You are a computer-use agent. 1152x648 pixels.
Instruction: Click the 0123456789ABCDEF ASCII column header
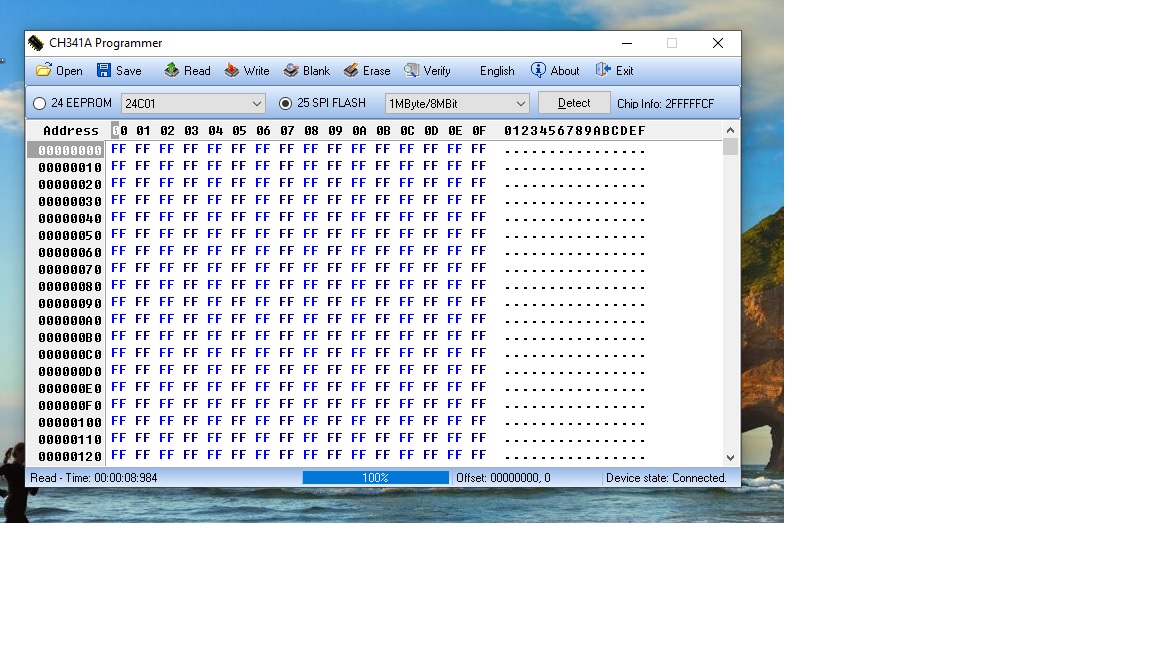(x=575, y=131)
